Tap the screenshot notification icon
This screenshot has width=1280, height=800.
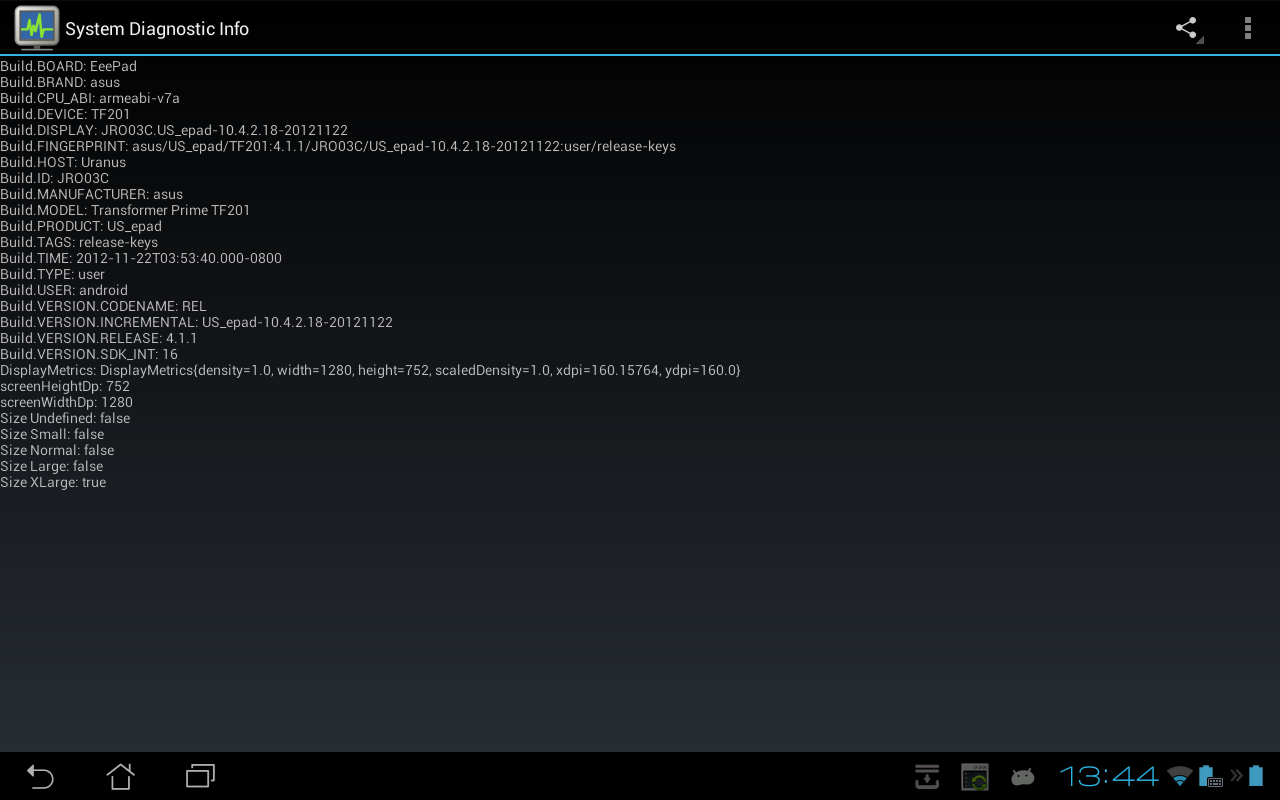975,776
